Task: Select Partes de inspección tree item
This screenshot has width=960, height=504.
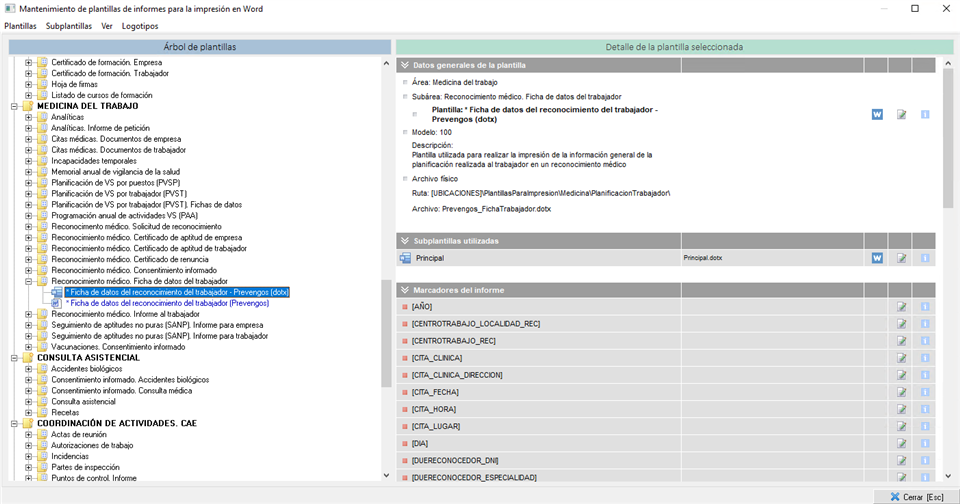Action: [85, 467]
